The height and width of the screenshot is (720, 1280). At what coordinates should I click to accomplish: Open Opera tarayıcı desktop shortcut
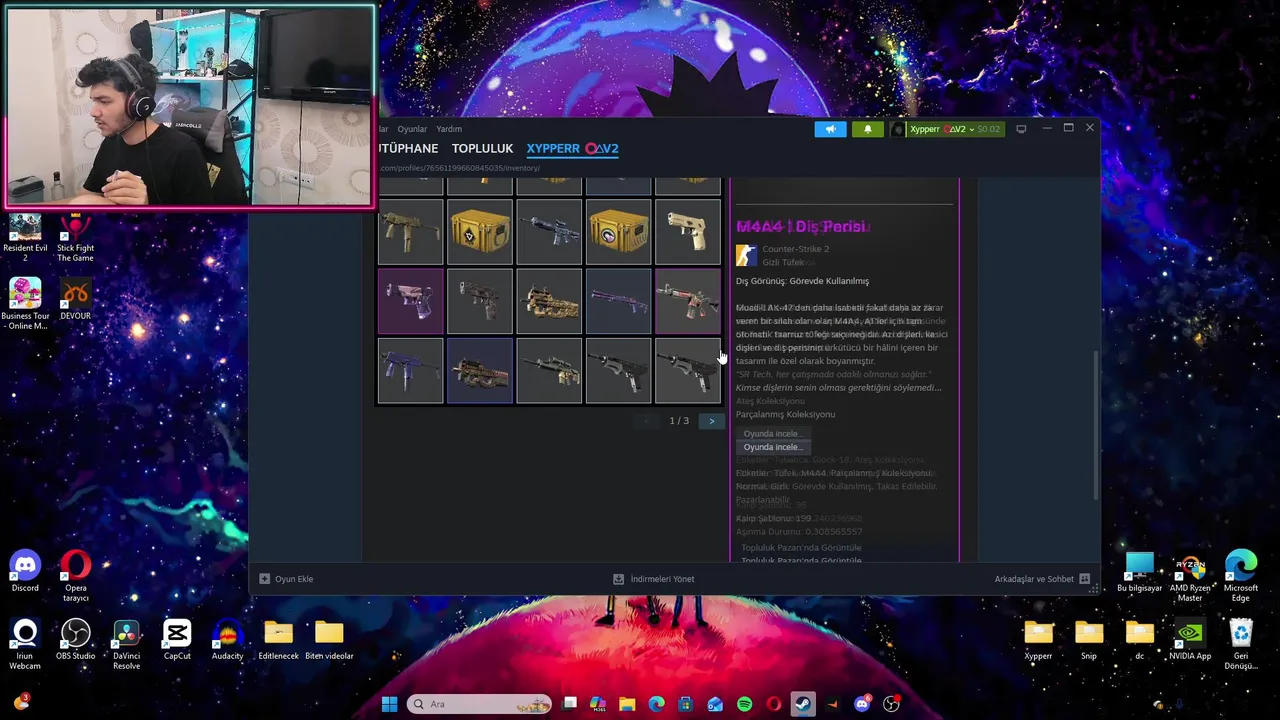[x=75, y=575]
